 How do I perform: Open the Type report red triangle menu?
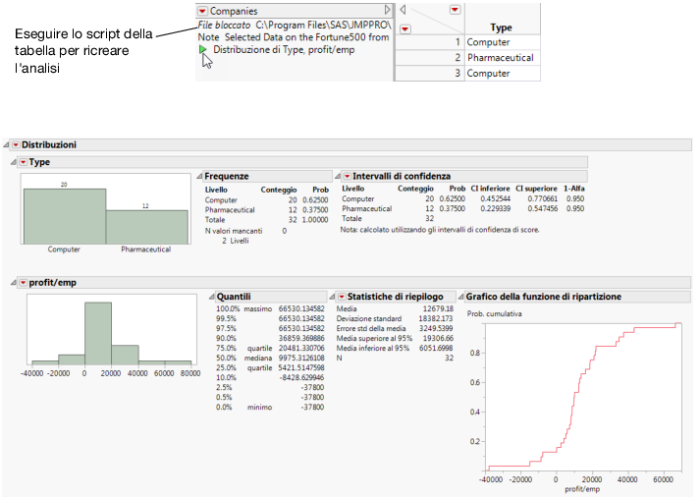[x=22, y=162]
